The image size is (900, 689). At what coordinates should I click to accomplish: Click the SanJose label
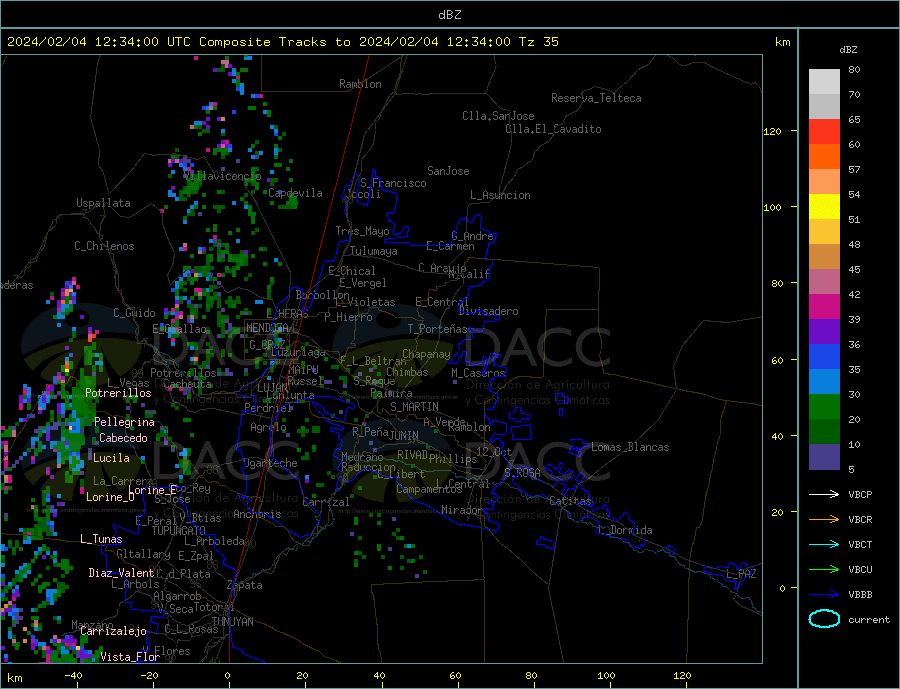[448, 171]
